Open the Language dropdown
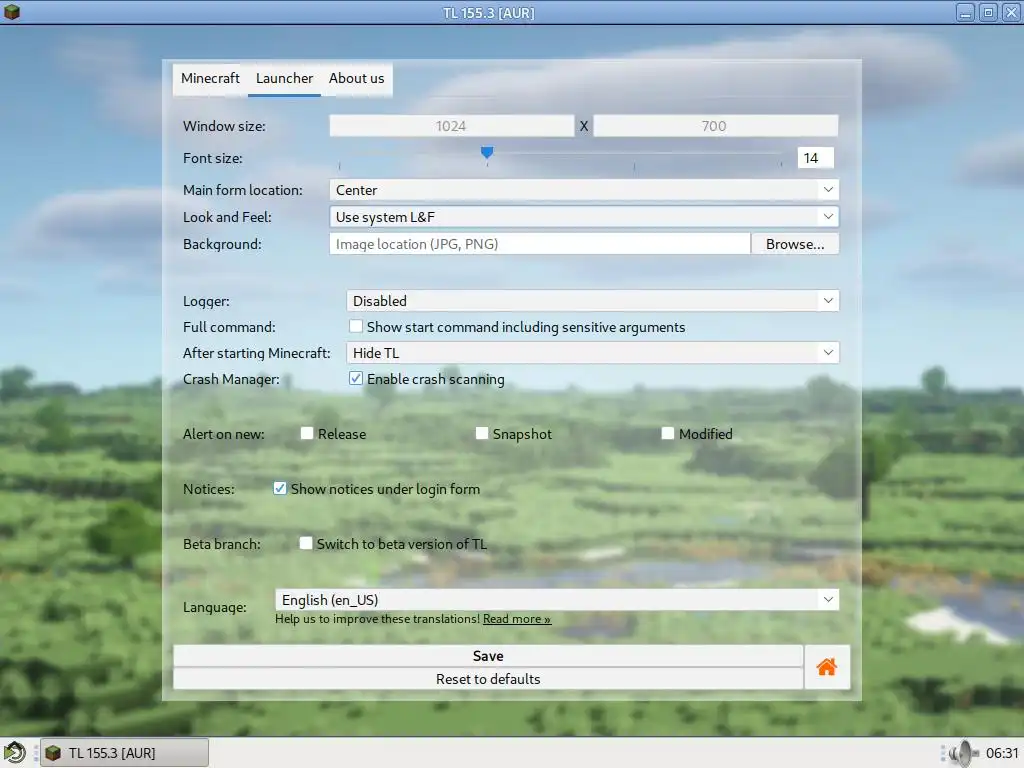1024x768 pixels. pyautogui.click(x=557, y=600)
